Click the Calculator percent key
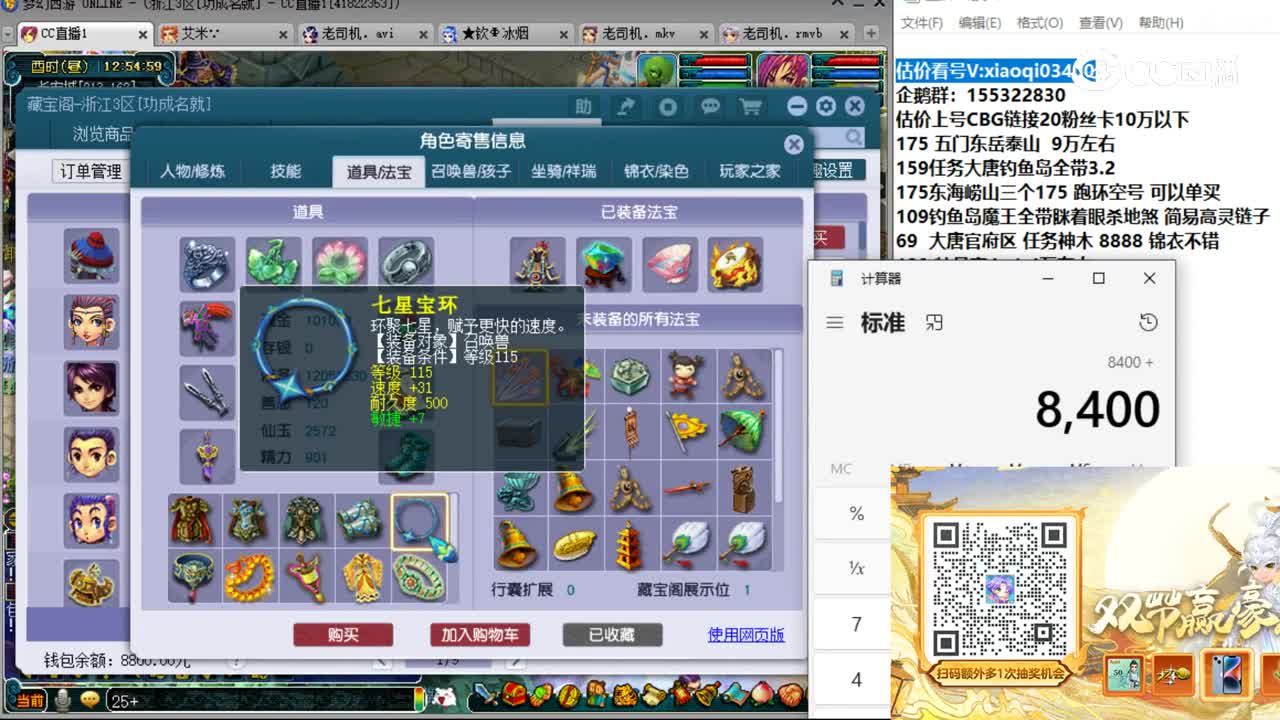Screen dimensions: 1280x720 [856, 513]
